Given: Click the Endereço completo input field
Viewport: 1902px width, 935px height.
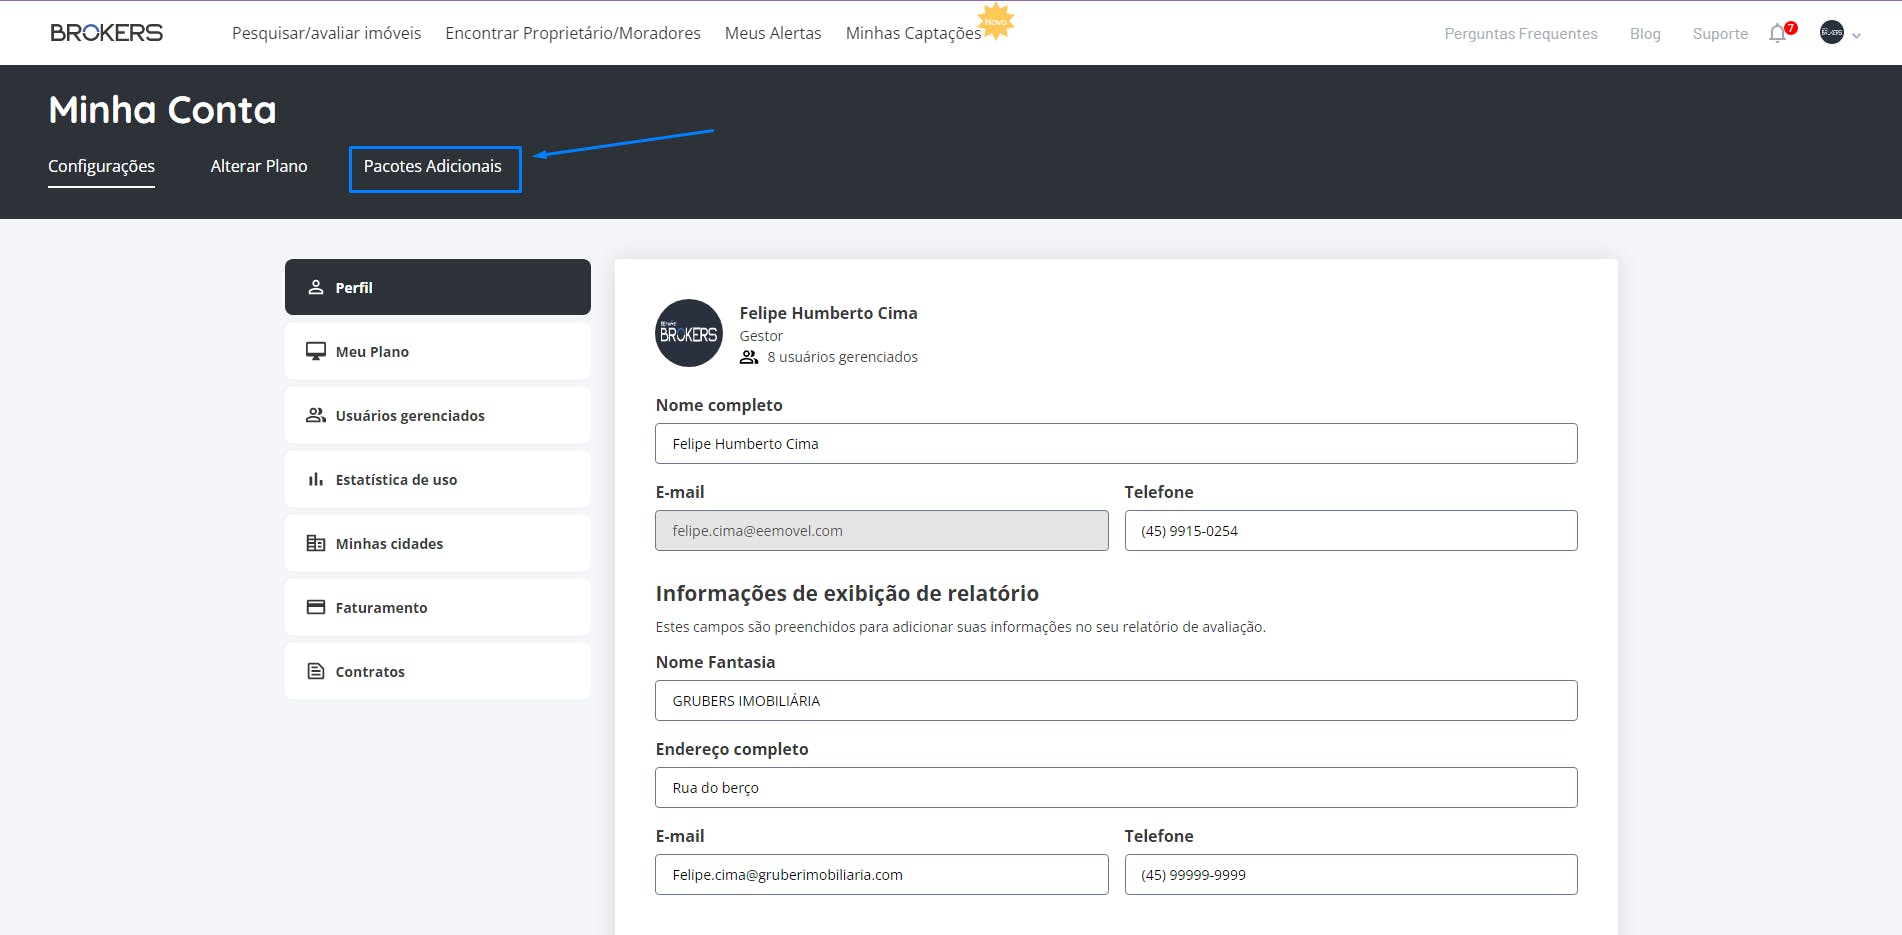Looking at the screenshot, I should click(1116, 787).
